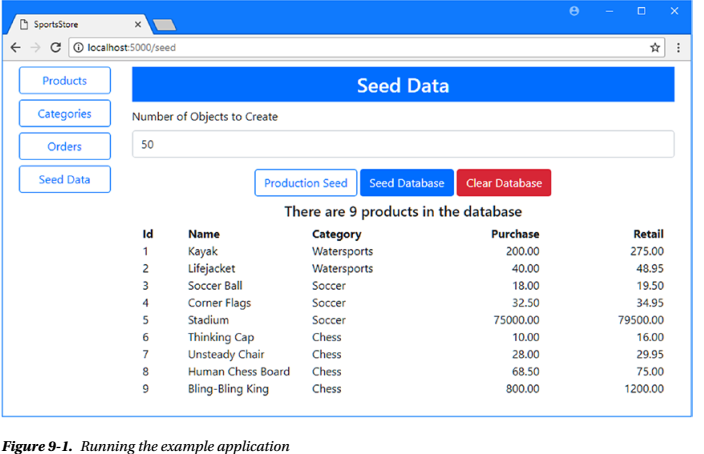Reload the current page
Image resolution: width=704 pixels, height=454 pixels.
point(56,47)
